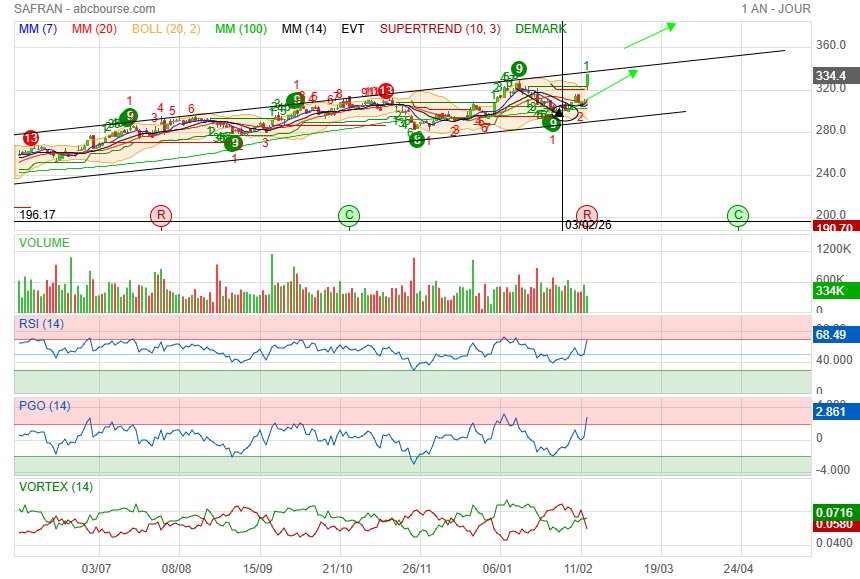Click the last green C event marker
The width and height of the screenshot is (860, 579).
tap(737, 215)
